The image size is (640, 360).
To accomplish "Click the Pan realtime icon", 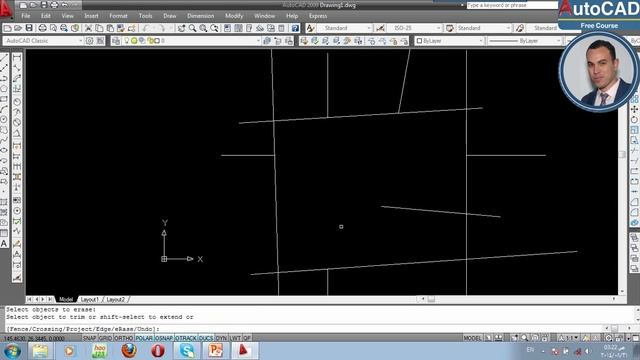I will [181, 28].
